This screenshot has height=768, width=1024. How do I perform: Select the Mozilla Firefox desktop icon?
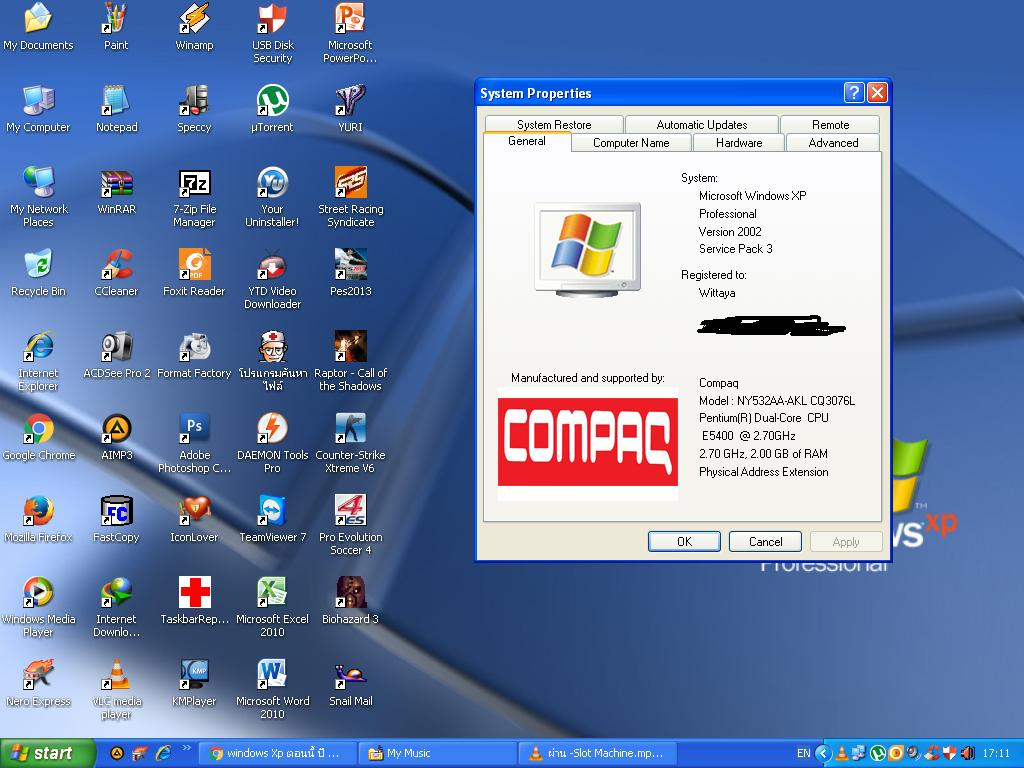click(38, 512)
